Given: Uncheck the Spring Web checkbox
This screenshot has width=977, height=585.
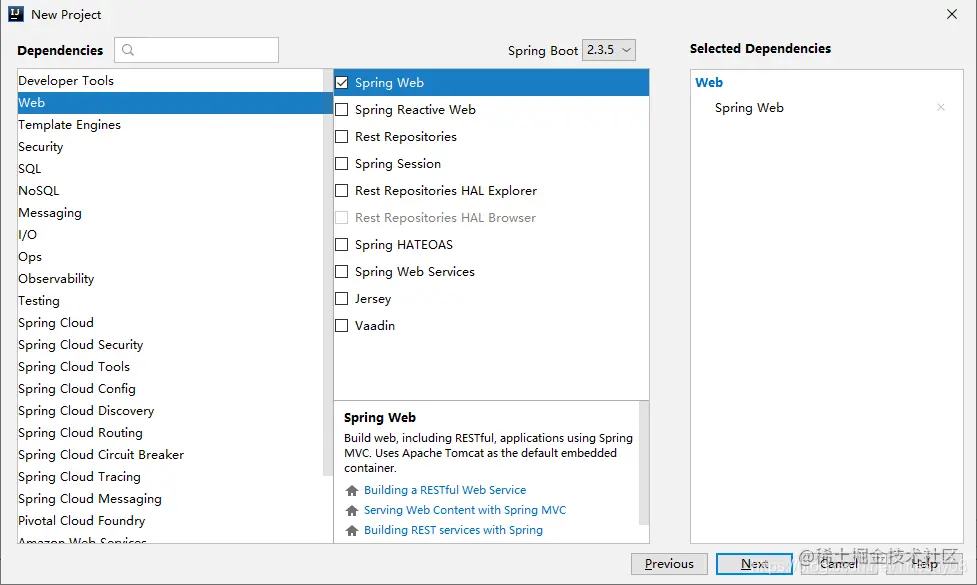Looking at the screenshot, I should tap(342, 83).
